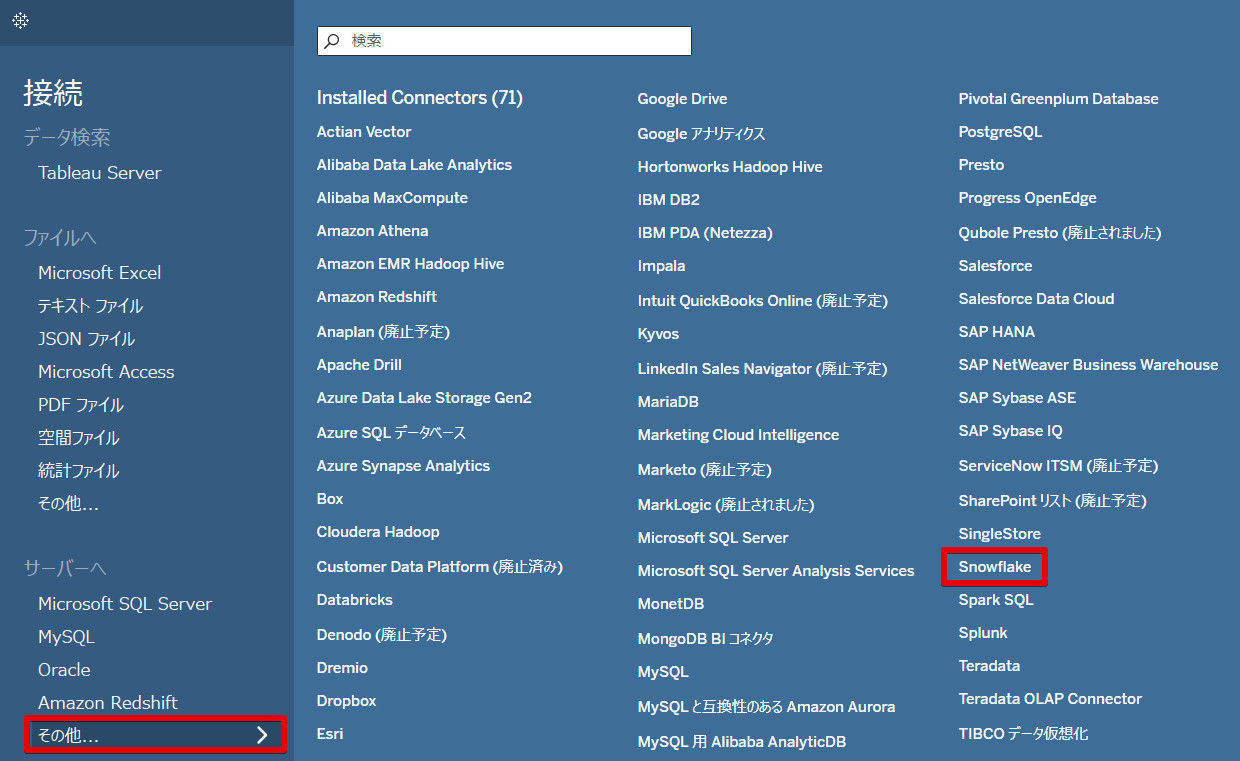The height and width of the screenshot is (761, 1240).
Task: Select Amazon Redshift in the connectors list
Action: 377,297
